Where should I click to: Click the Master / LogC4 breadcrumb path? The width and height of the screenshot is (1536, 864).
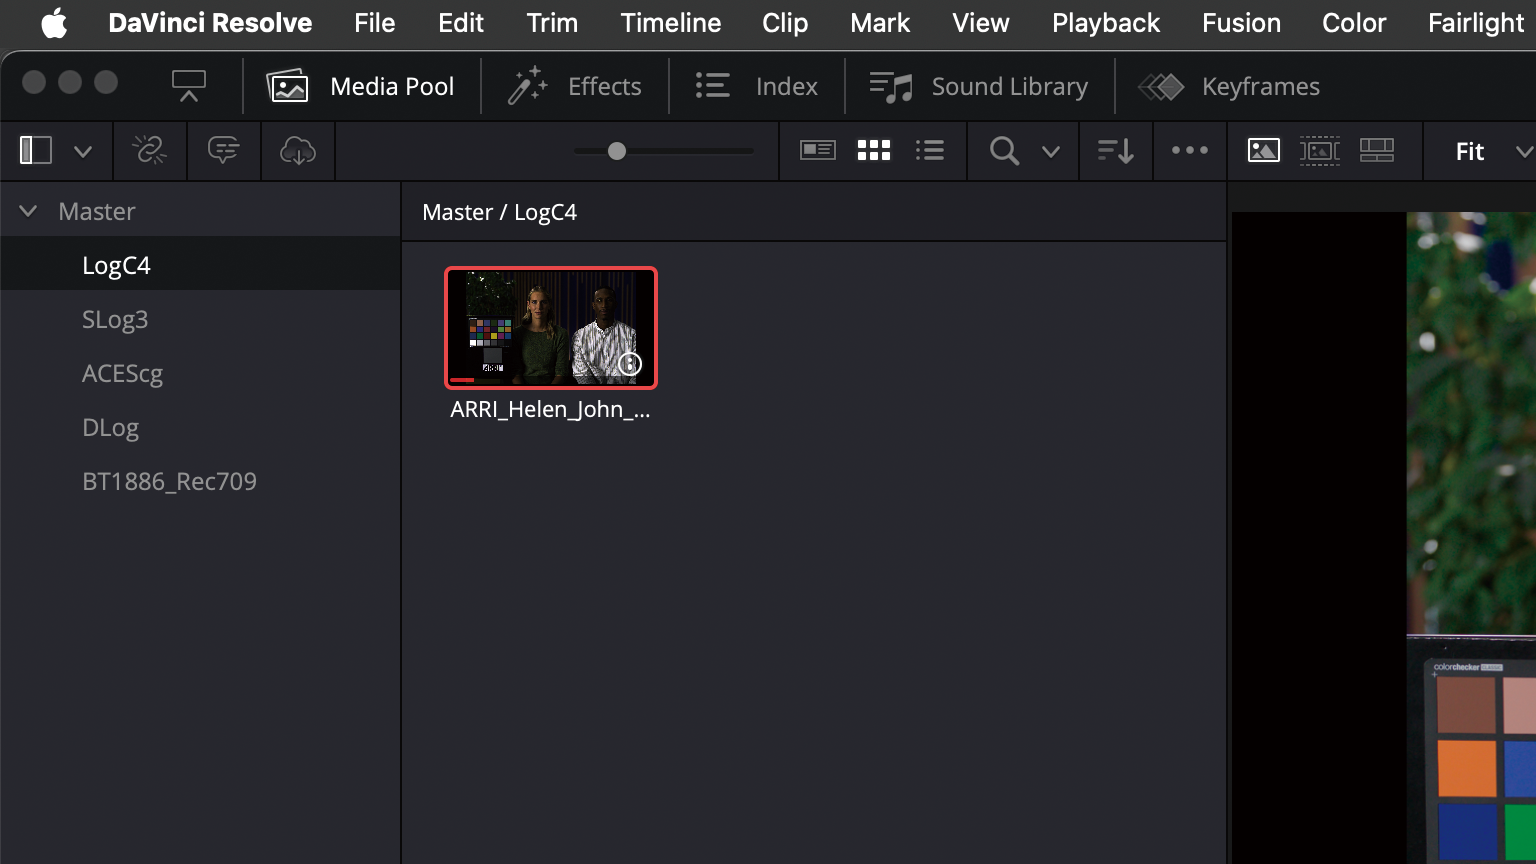(x=500, y=212)
